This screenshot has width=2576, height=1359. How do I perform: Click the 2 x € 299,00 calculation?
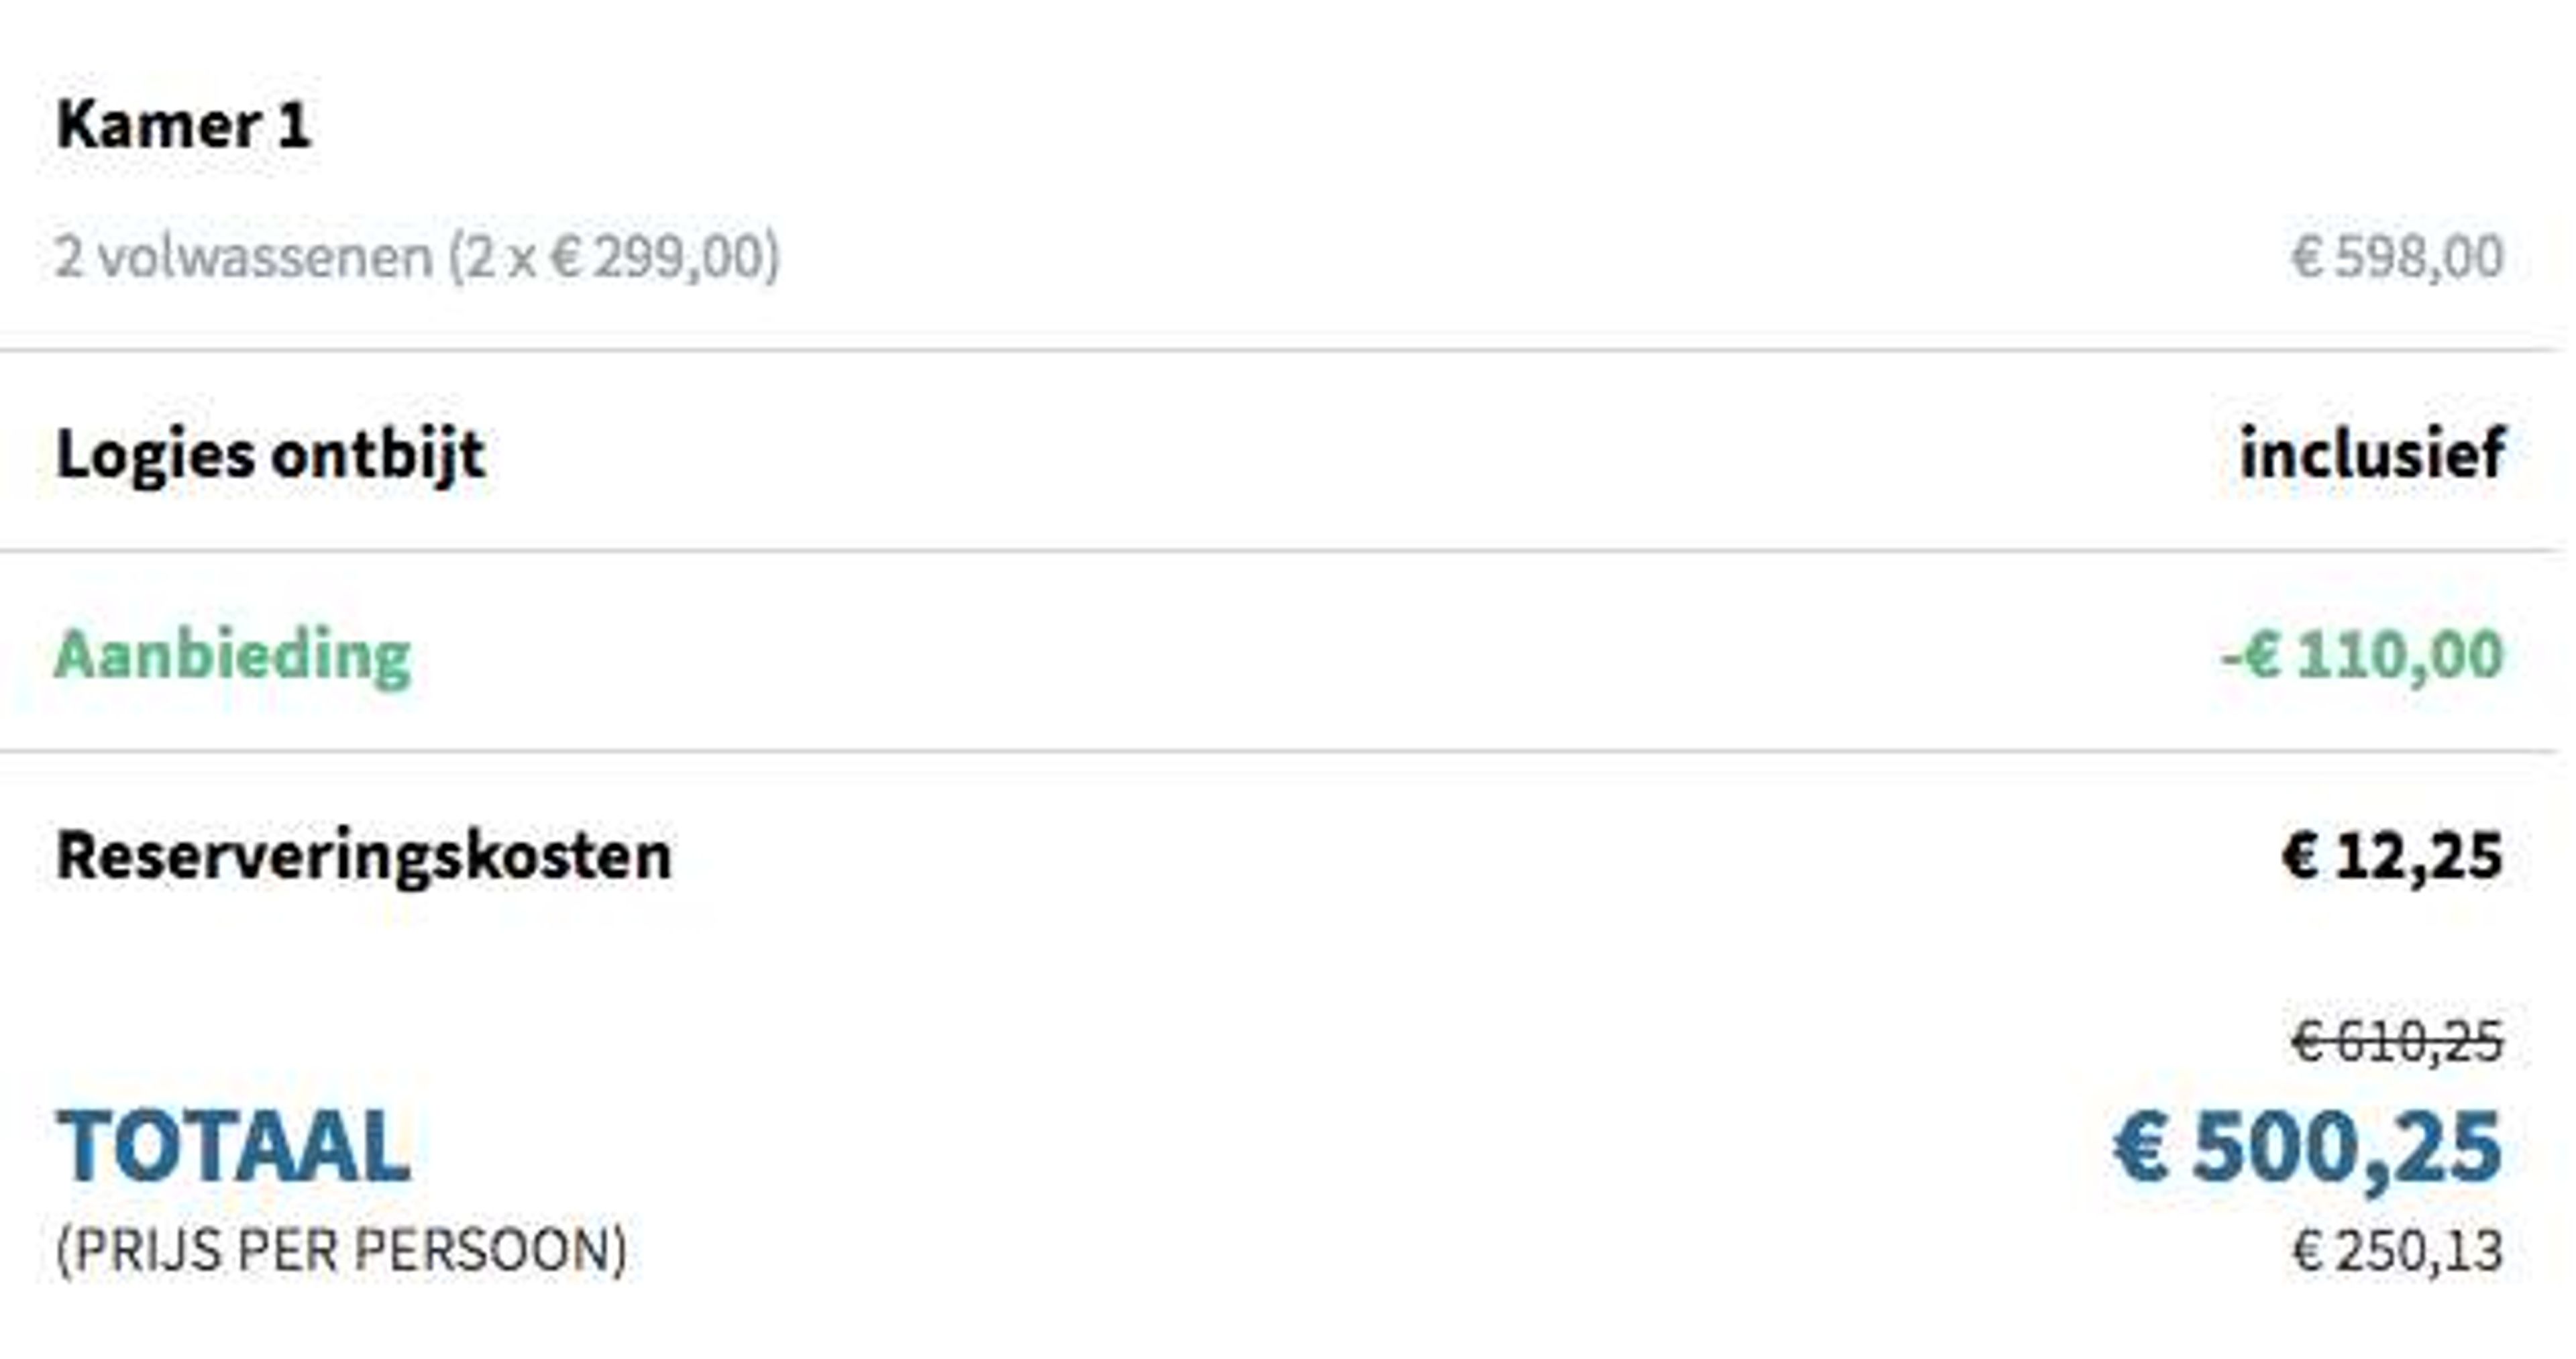click(614, 258)
